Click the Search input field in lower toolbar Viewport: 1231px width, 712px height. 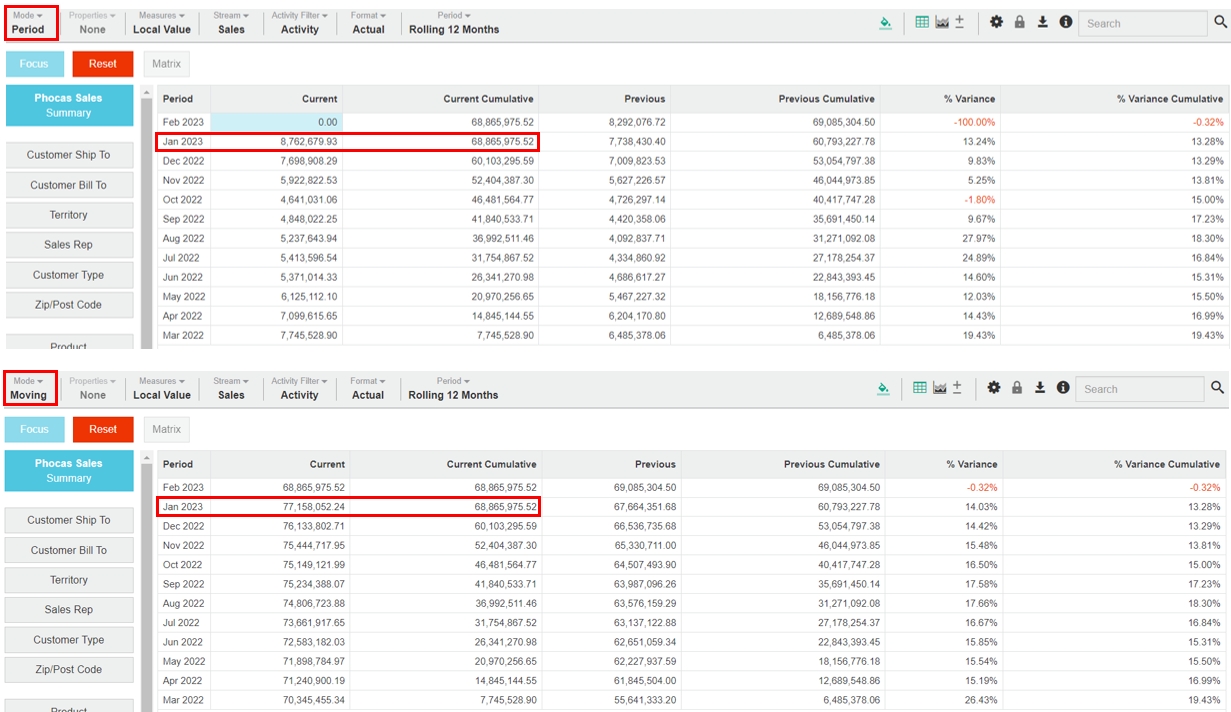[1140, 389]
